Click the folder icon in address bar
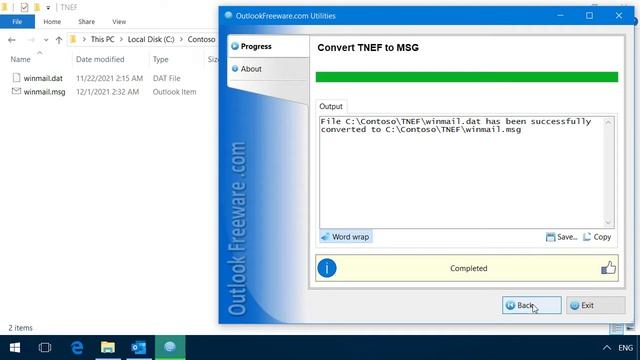 [x=73, y=39]
